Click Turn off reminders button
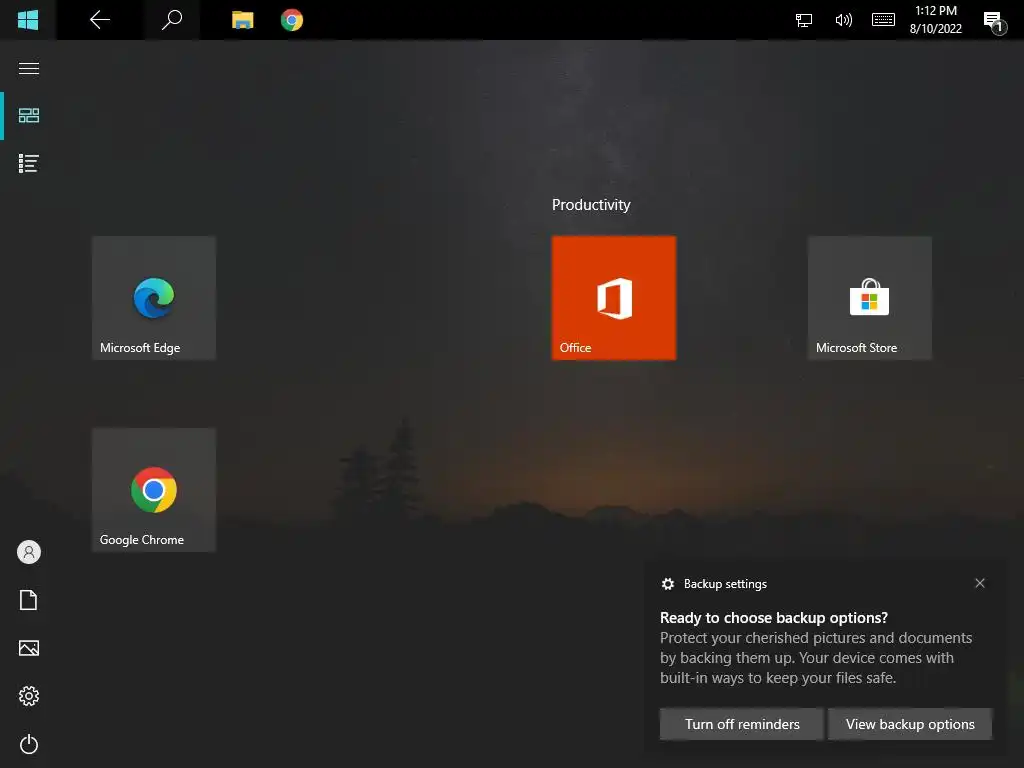Viewport: 1024px width, 768px height. [742, 724]
